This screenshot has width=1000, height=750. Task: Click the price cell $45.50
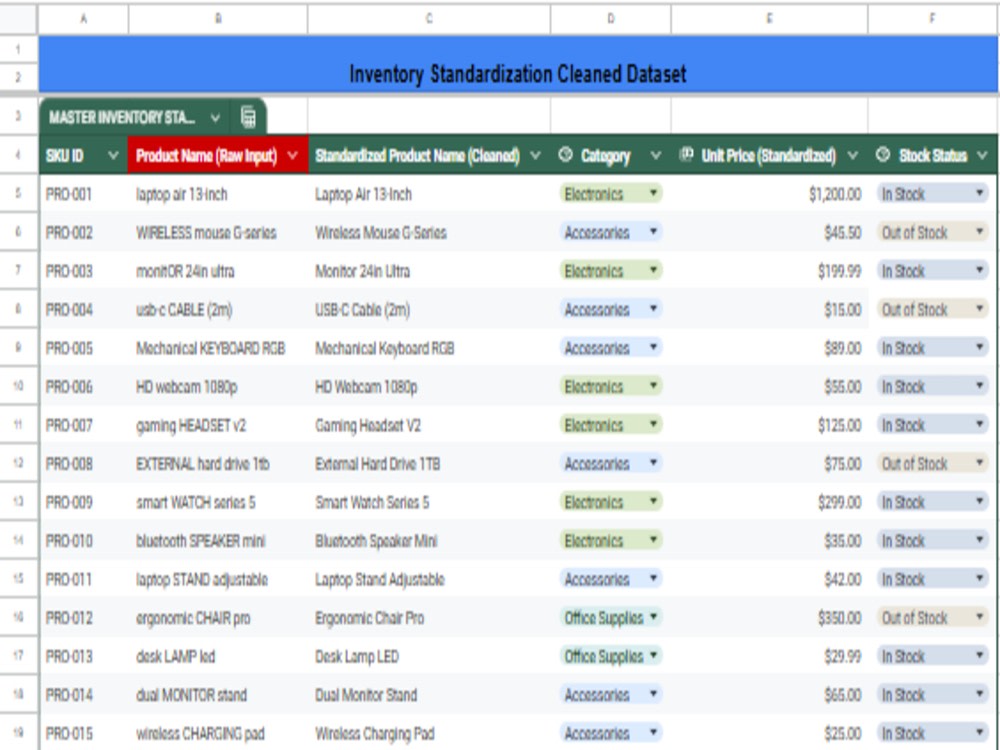770,232
